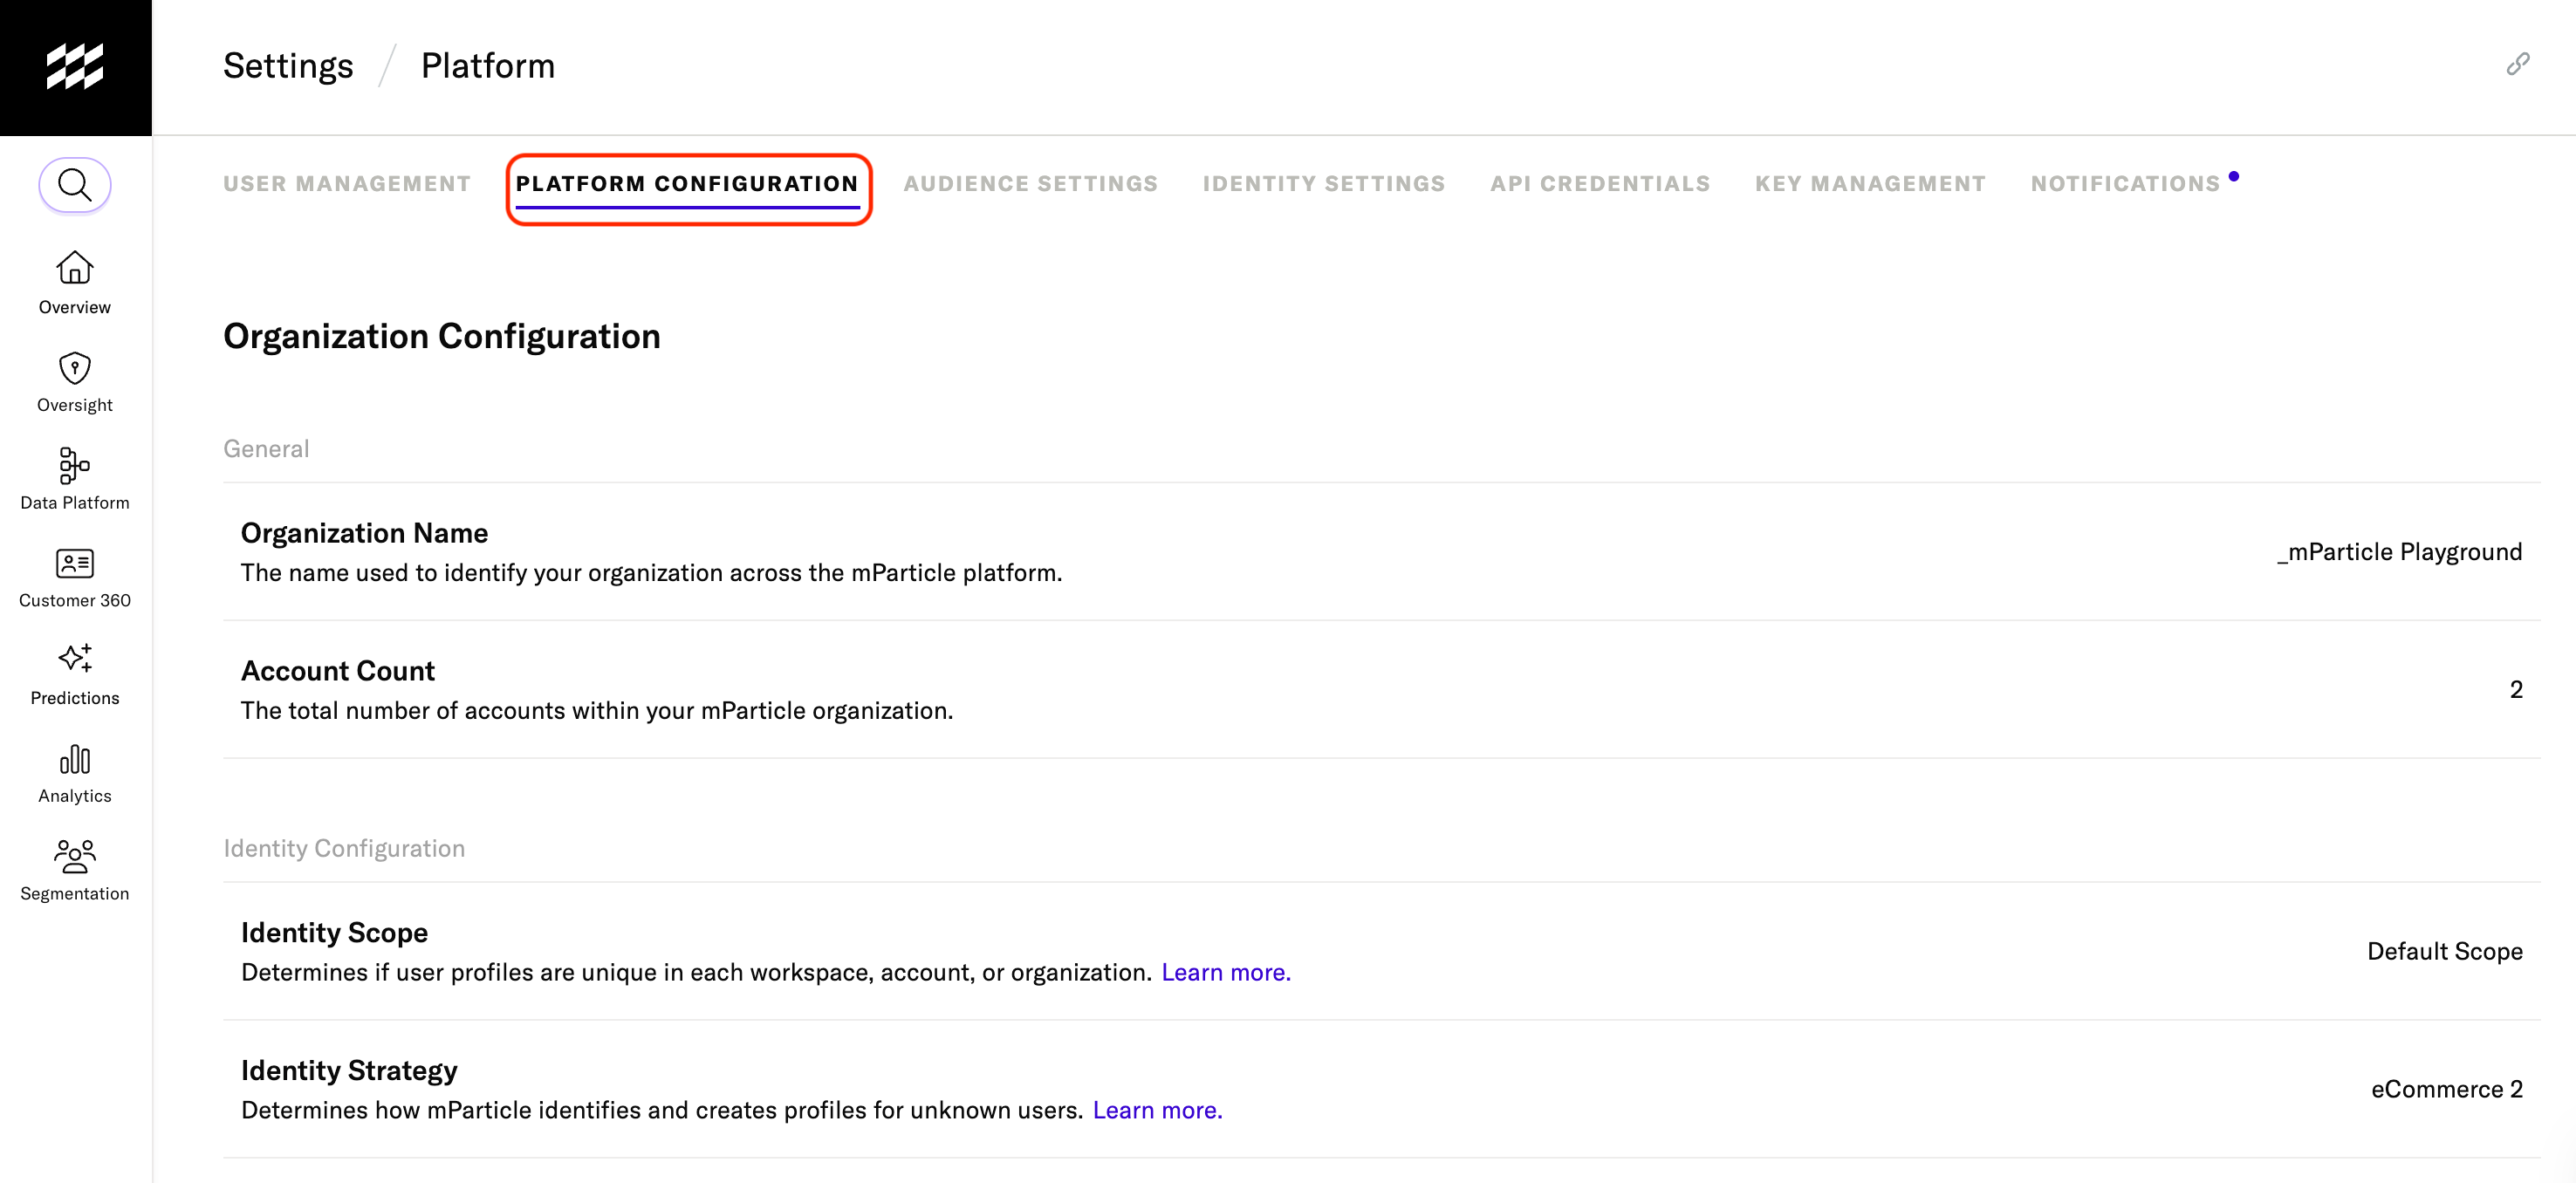Screen dimensions: 2576x1183
Task: Open Key Management tab
Action: point(1870,184)
